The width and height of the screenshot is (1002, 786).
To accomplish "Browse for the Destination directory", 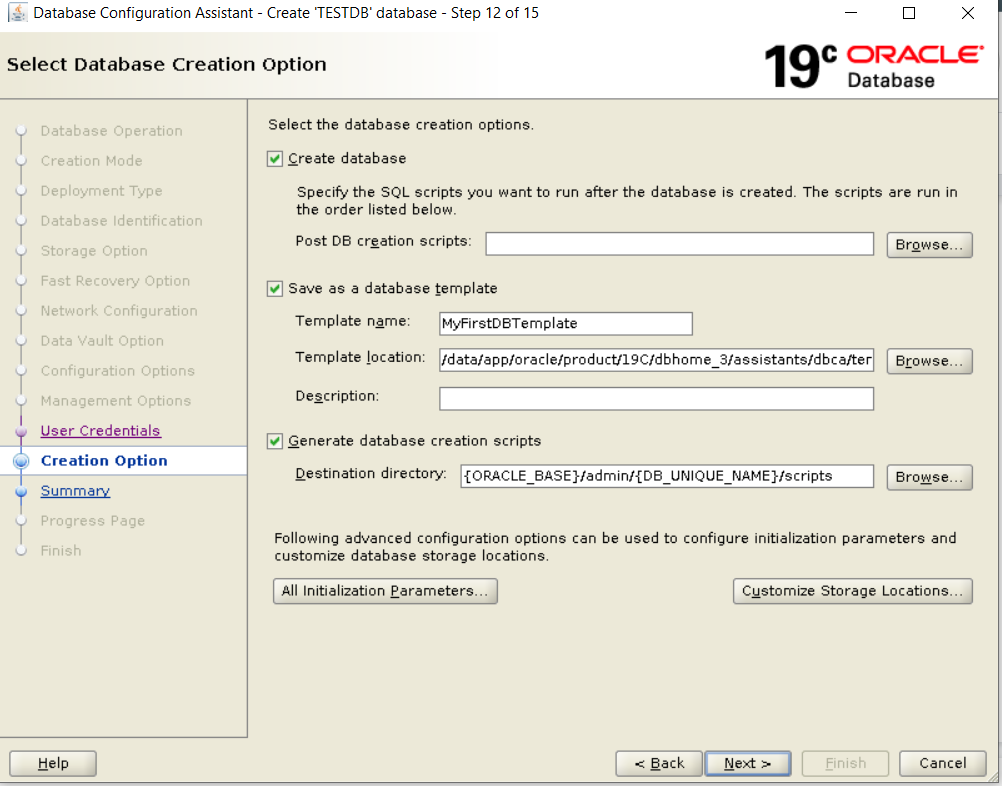I will point(929,477).
